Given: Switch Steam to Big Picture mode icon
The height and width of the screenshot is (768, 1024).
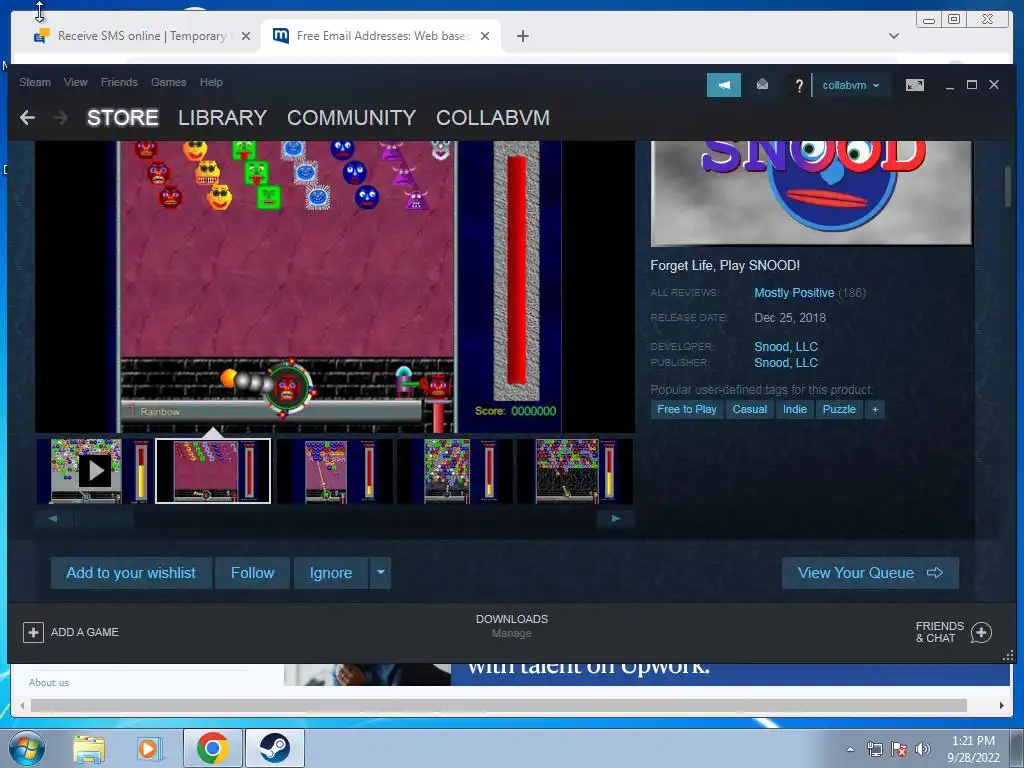Looking at the screenshot, I should tap(915, 85).
